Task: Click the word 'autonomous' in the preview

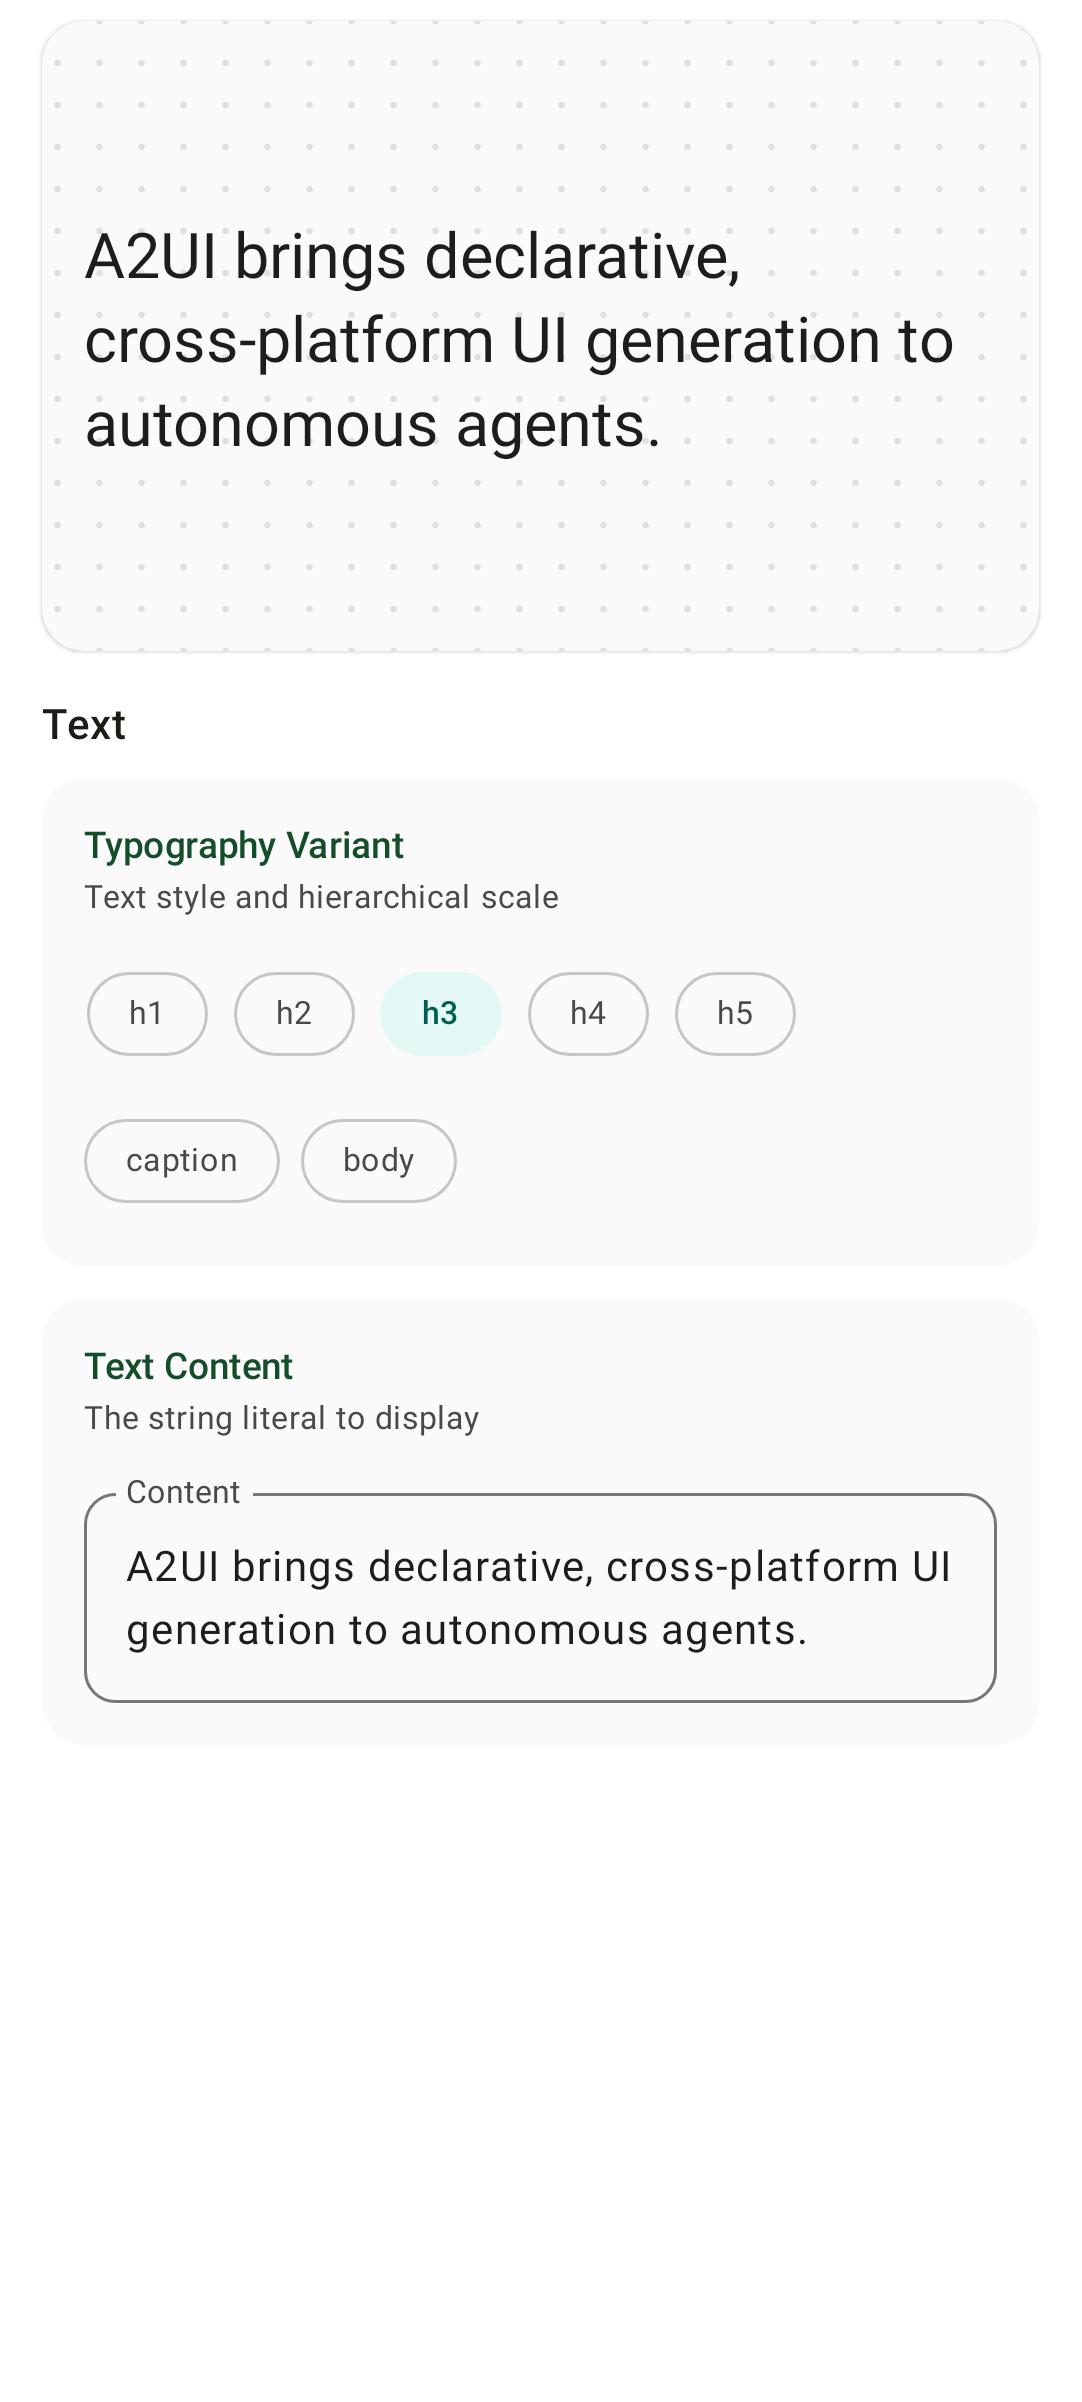Action: pos(262,425)
